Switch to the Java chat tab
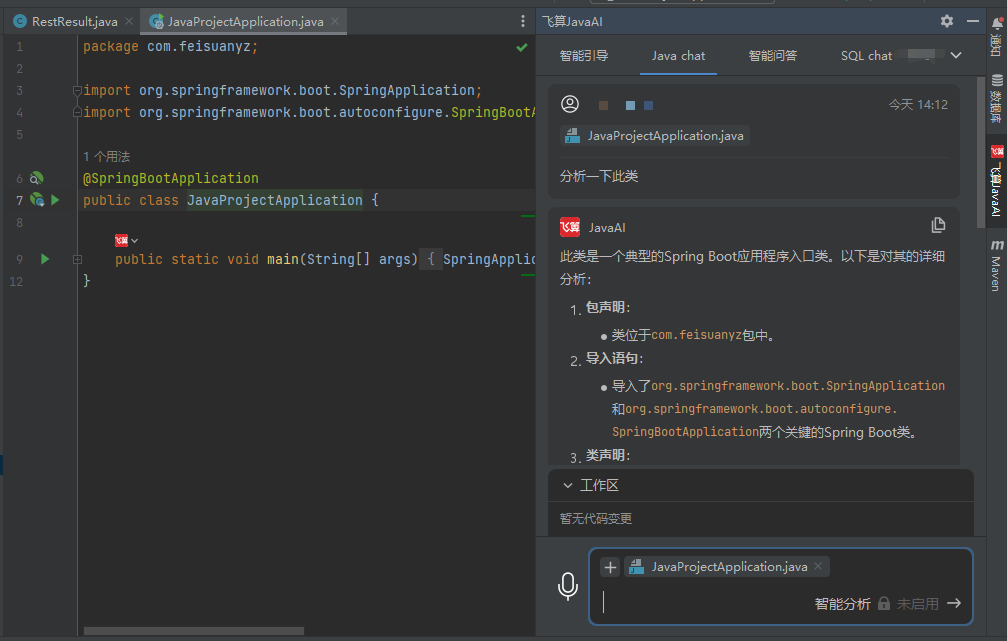 pyautogui.click(x=678, y=56)
